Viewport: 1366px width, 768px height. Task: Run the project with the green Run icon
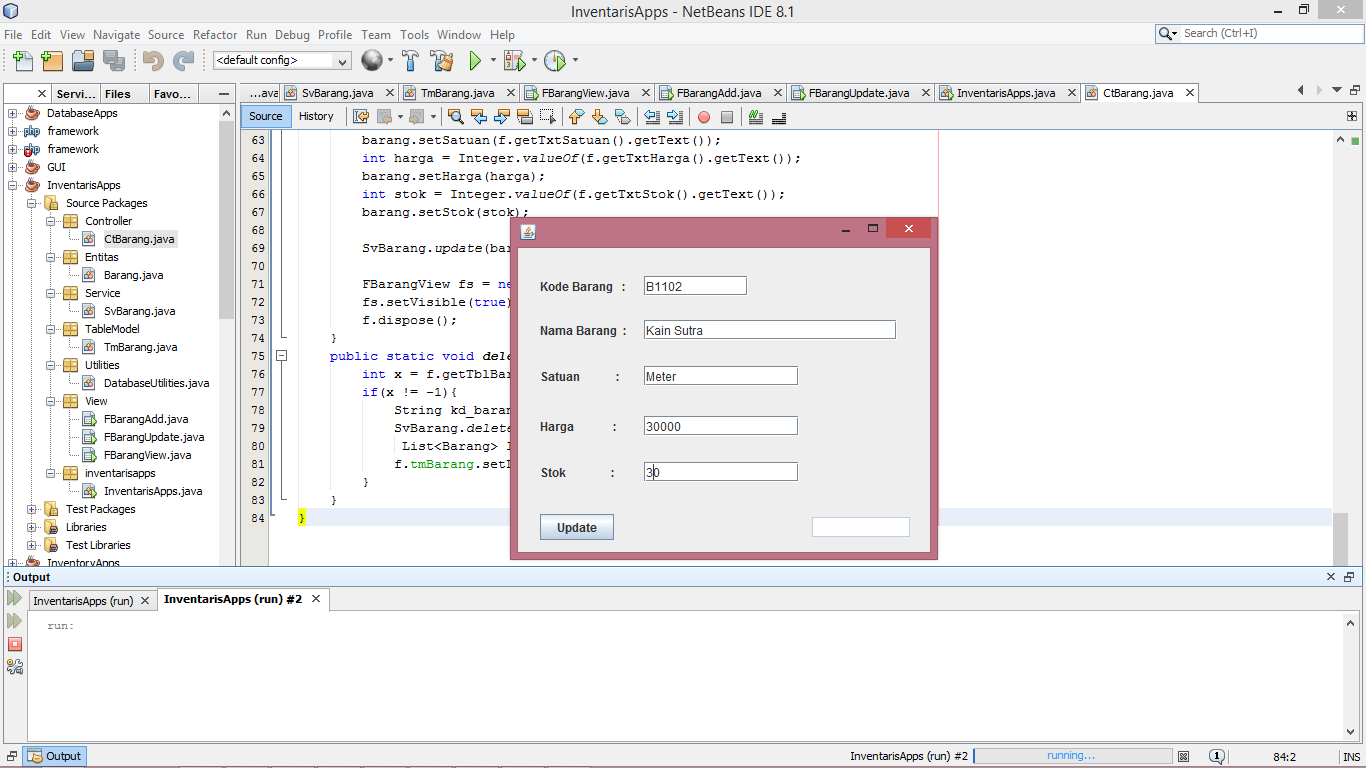tap(477, 60)
